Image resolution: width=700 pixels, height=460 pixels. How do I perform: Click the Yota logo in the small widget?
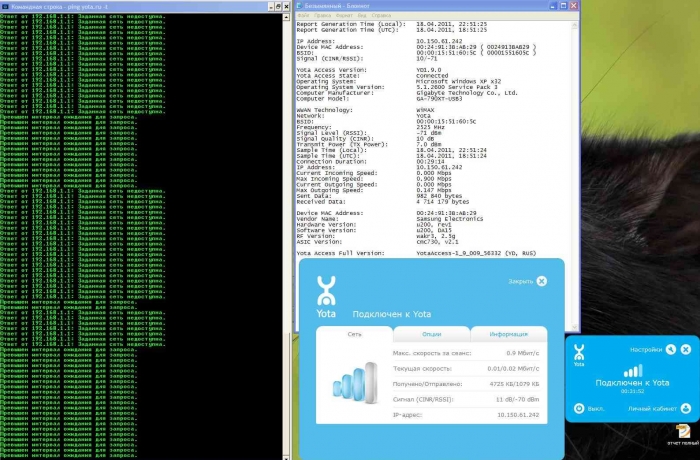579,354
